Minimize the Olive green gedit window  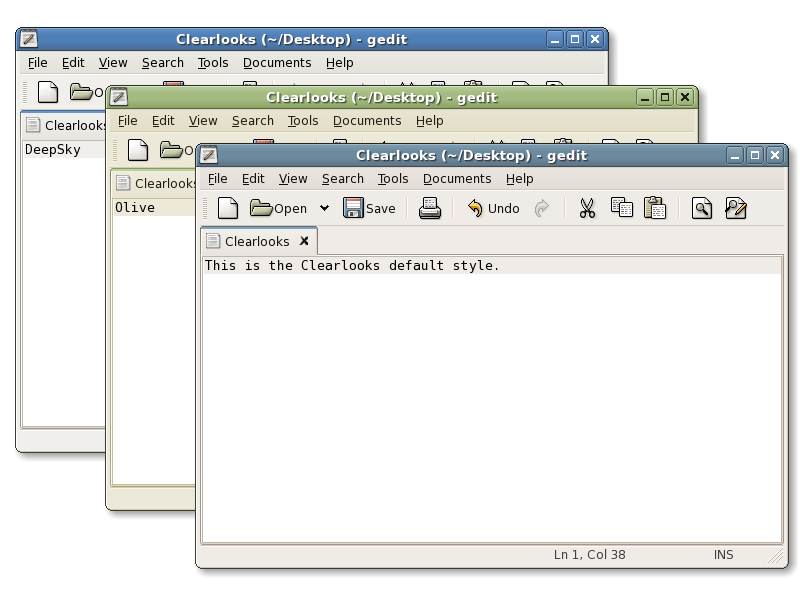pos(645,97)
